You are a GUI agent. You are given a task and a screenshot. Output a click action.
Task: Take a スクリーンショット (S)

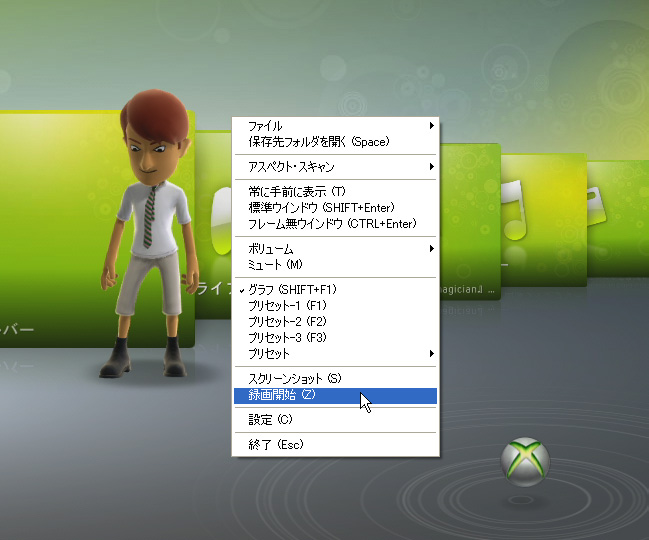335,378
